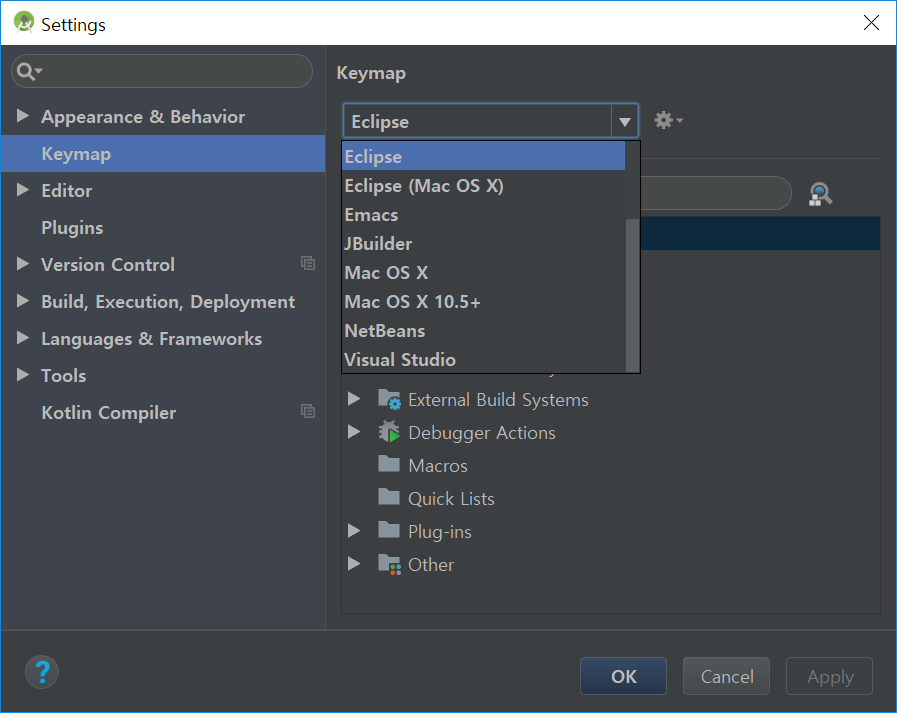897x713 pixels.
Task: Click the copy icon beside Version Control
Action: click(x=308, y=264)
